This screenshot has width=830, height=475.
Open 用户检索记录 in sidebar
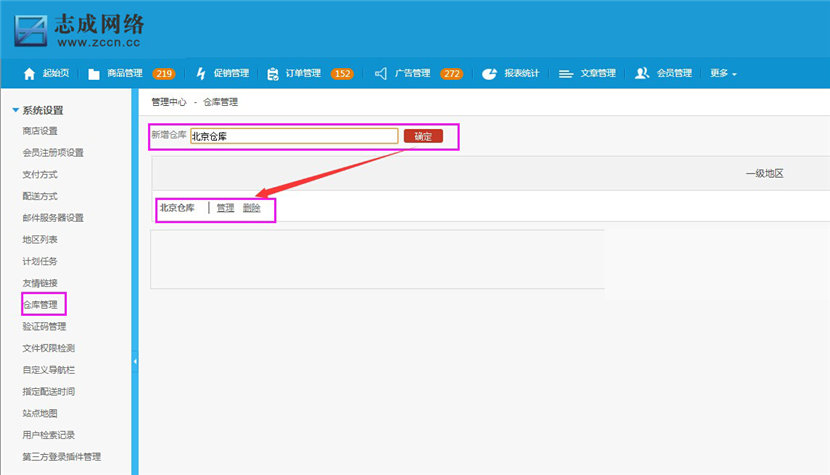tap(48, 435)
